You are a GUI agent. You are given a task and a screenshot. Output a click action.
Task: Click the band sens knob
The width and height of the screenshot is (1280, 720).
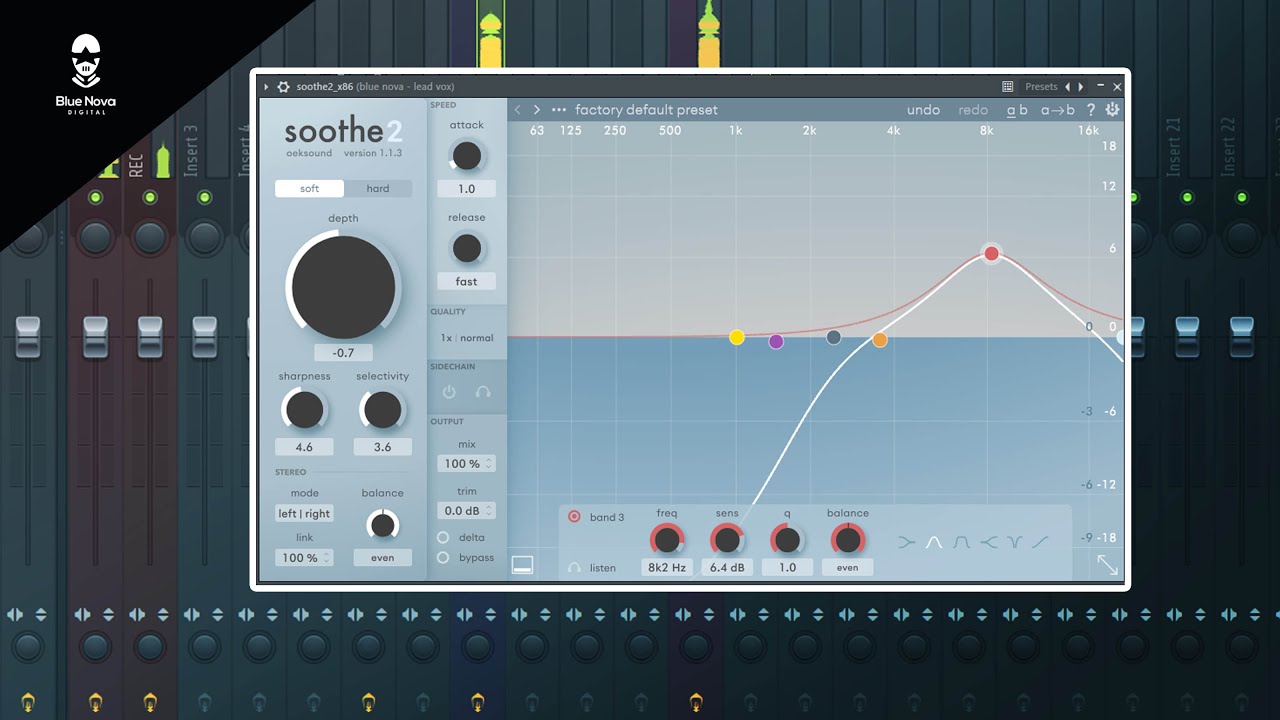tap(727, 540)
